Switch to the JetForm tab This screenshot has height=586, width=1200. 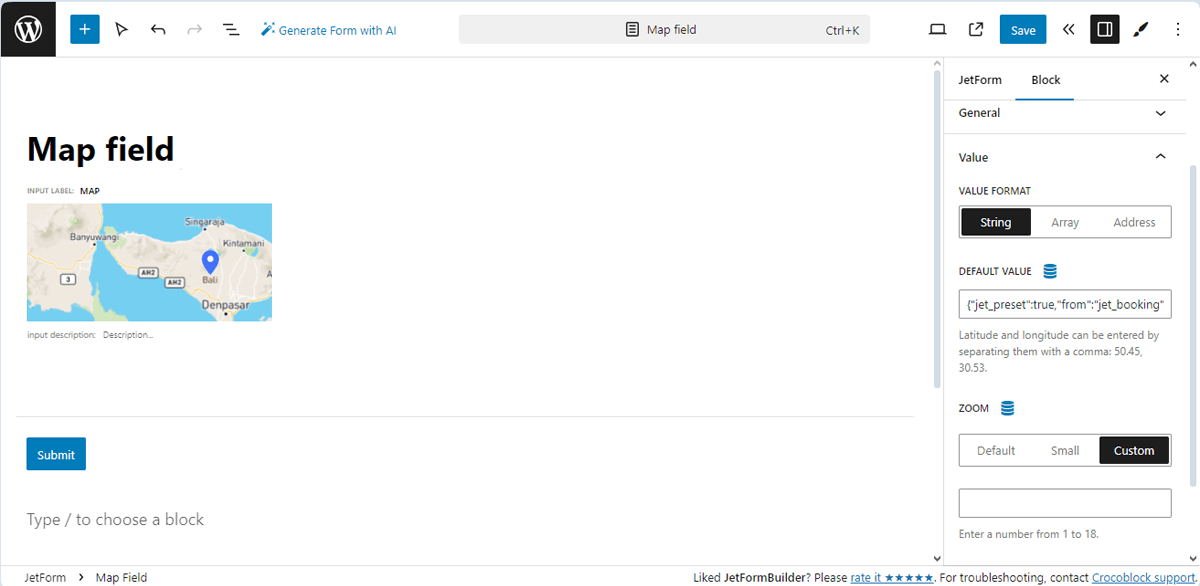pyautogui.click(x=980, y=80)
